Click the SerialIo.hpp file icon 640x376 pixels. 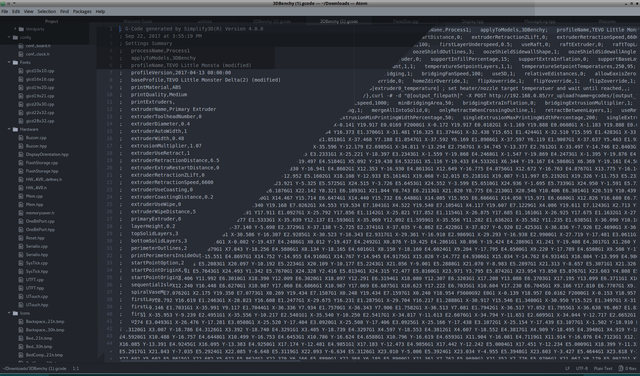(x=21, y=255)
